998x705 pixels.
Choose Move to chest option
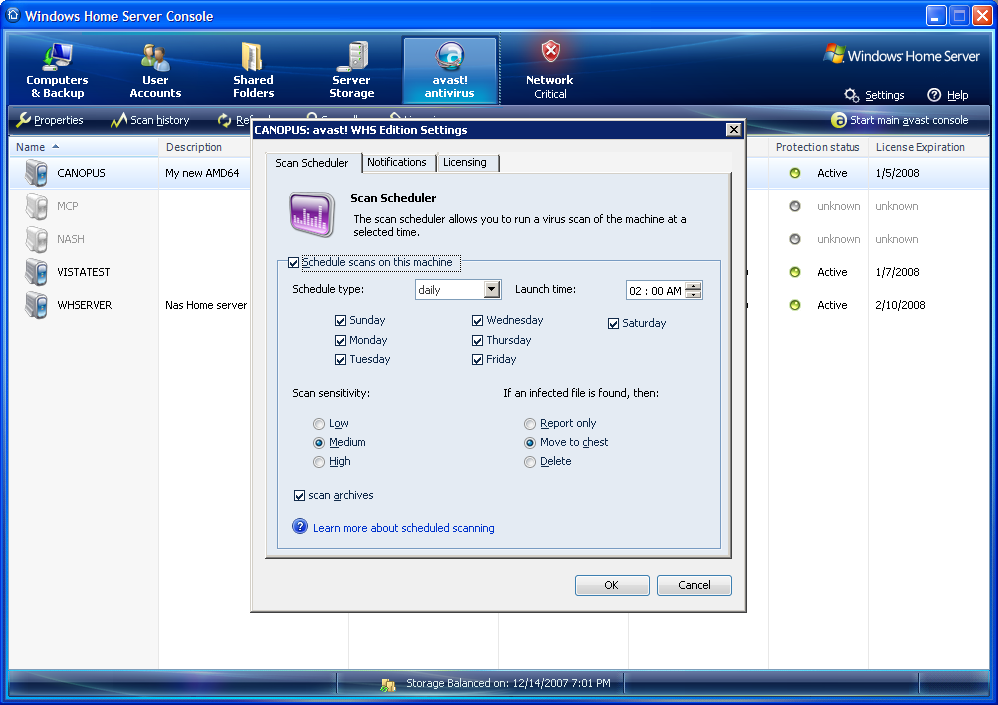(530, 443)
